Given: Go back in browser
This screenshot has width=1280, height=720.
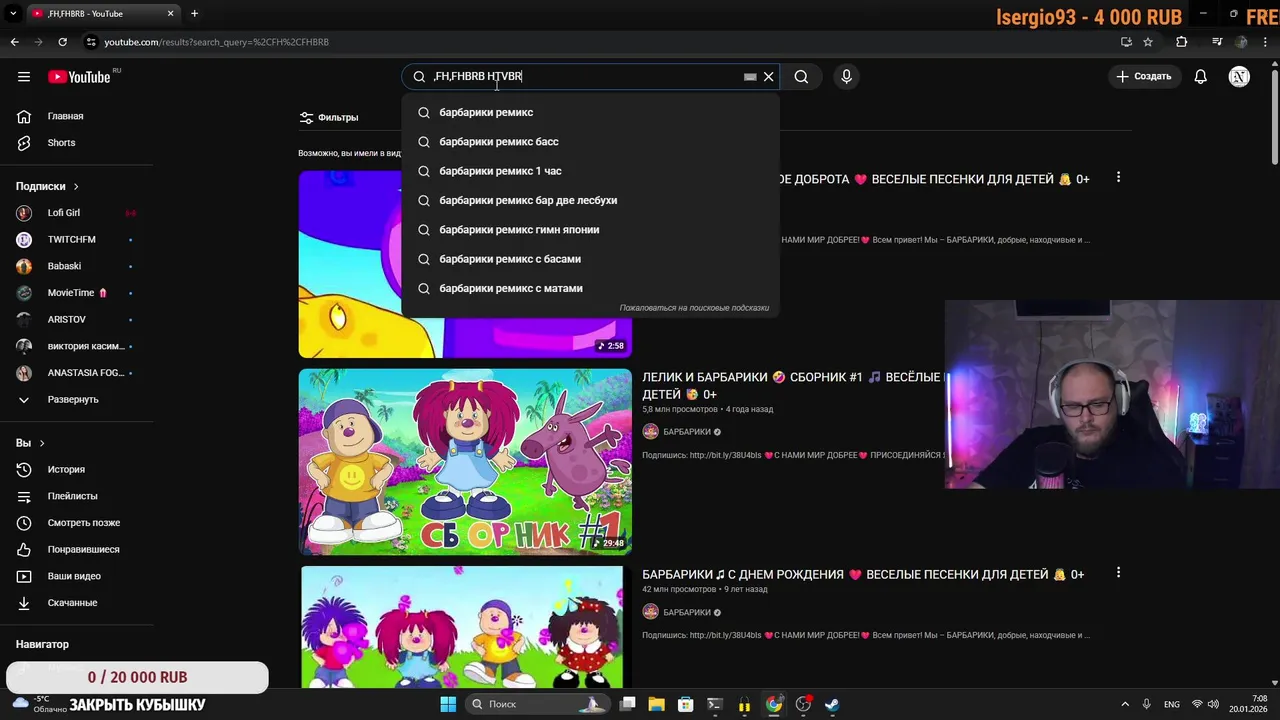Looking at the screenshot, I should pos(14,42).
